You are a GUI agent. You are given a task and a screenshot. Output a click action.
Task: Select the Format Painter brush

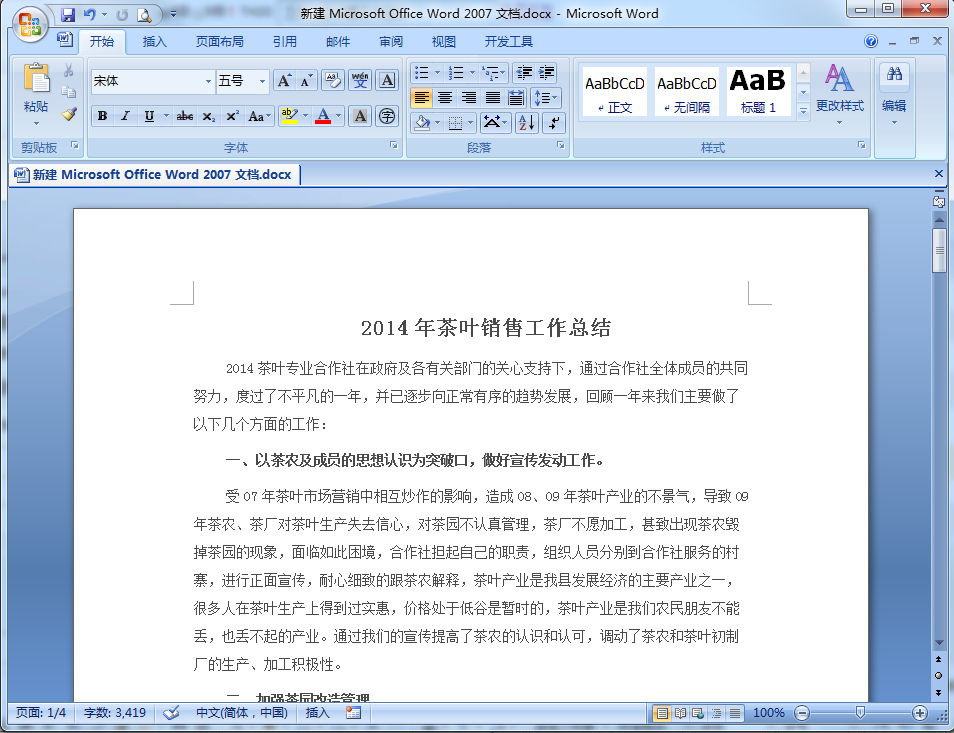coord(69,114)
